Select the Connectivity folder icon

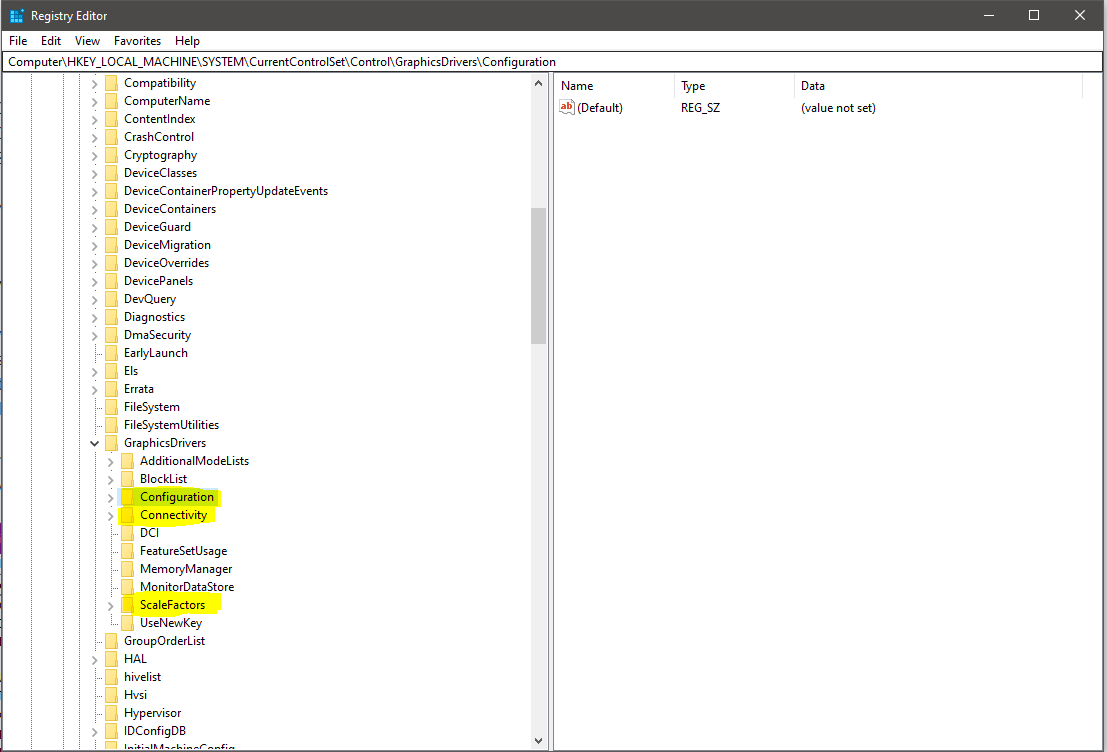click(127, 515)
